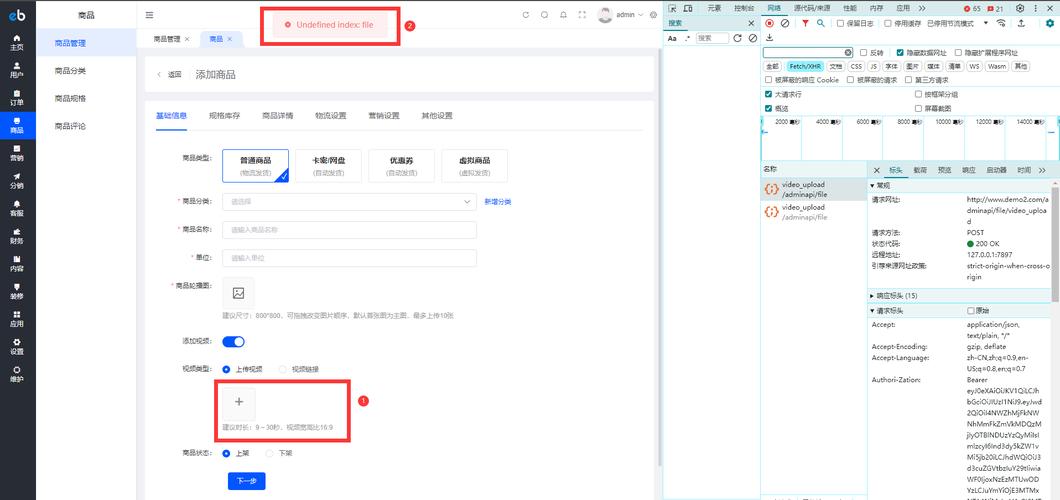Open DevTools main settings gear icon
Screen dimensions: 1060x500
[1020, 8]
